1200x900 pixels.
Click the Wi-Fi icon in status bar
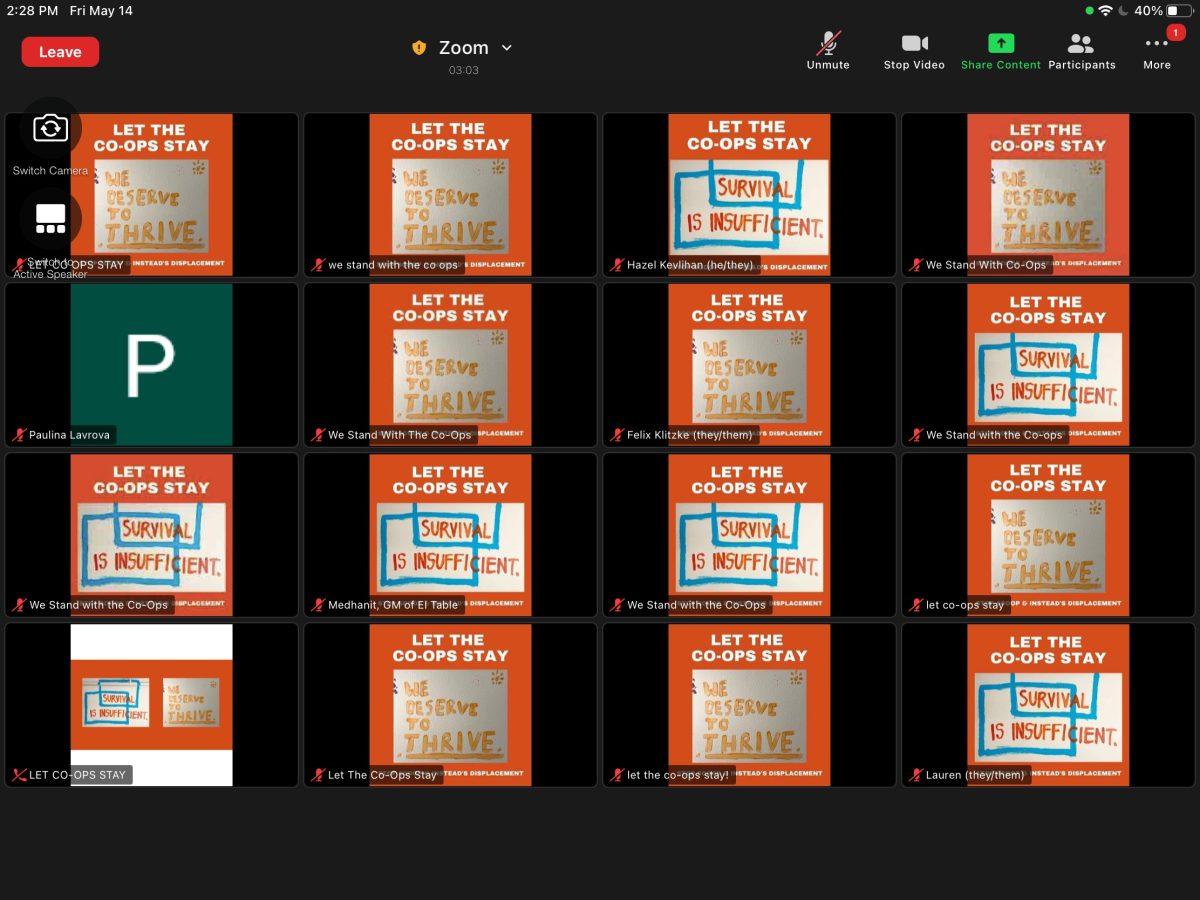(1105, 11)
